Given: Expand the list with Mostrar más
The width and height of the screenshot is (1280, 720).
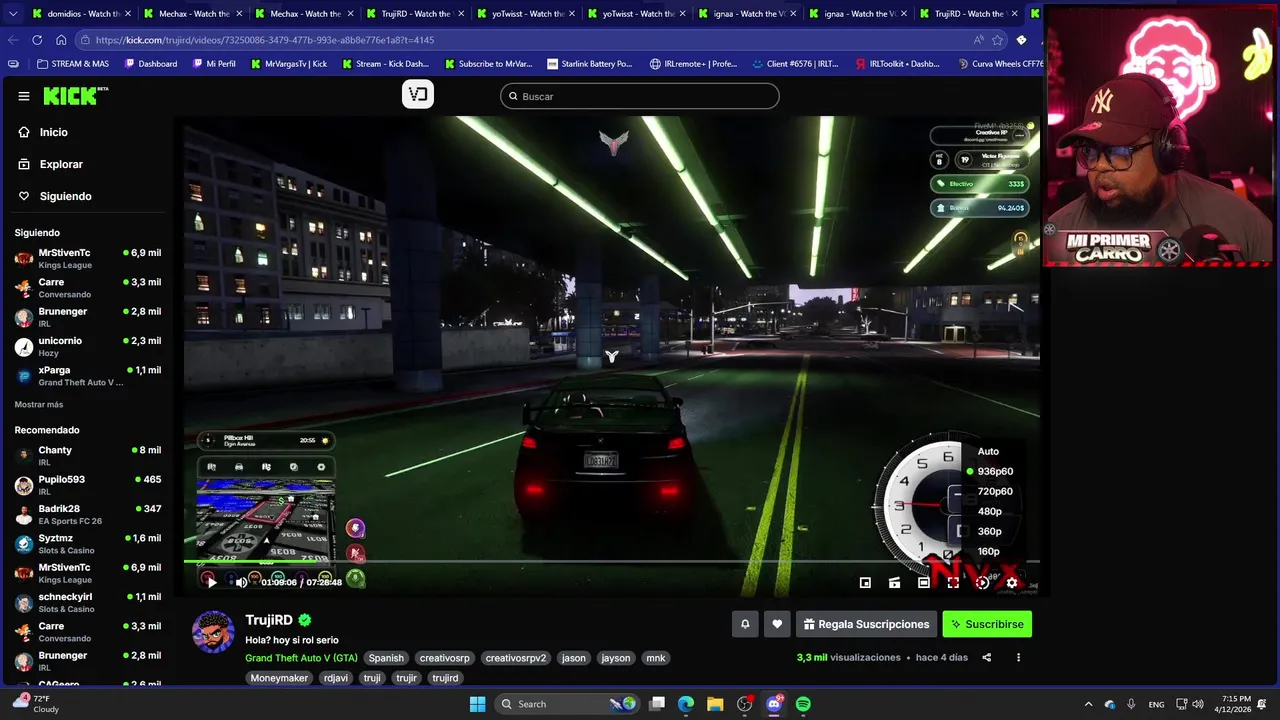Looking at the screenshot, I should pyautogui.click(x=39, y=405).
